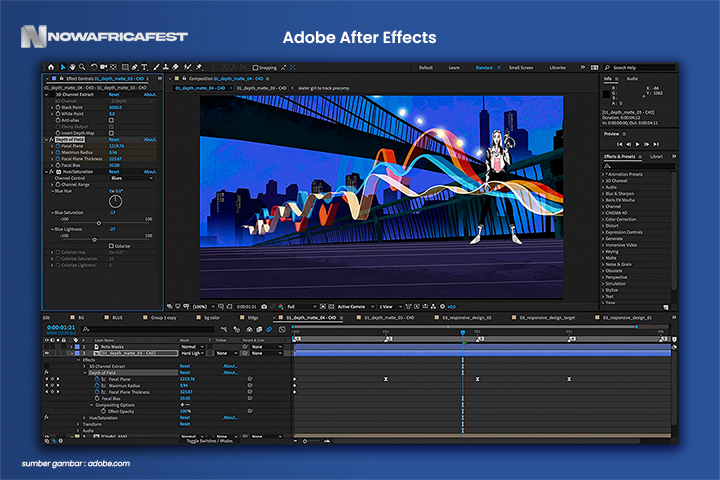Toggle the Draft 3D icon in timeline
The height and width of the screenshot is (480, 720).
click(237, 329)
